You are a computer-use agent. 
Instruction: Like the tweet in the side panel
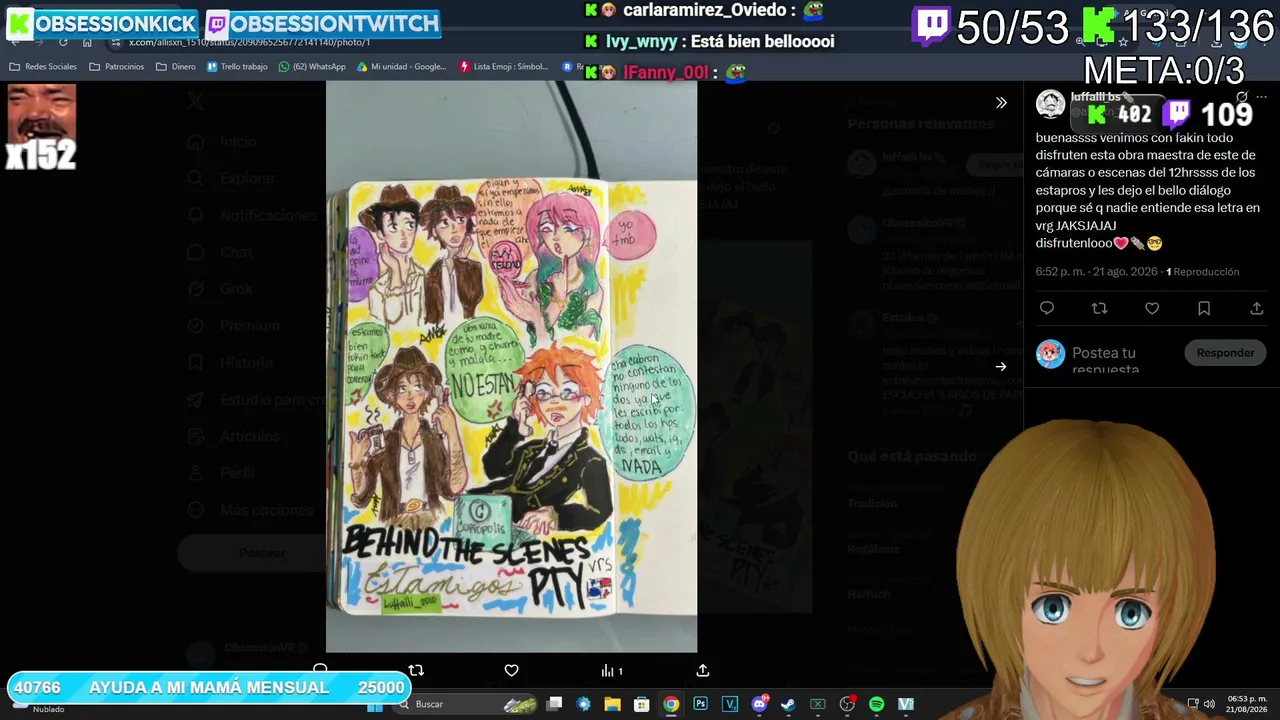point(1152,309)
